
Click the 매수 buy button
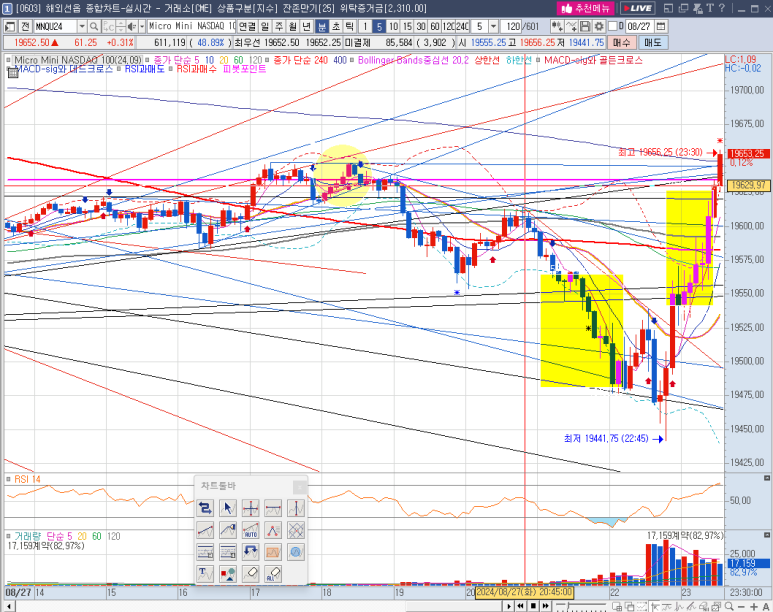(621, 43)
